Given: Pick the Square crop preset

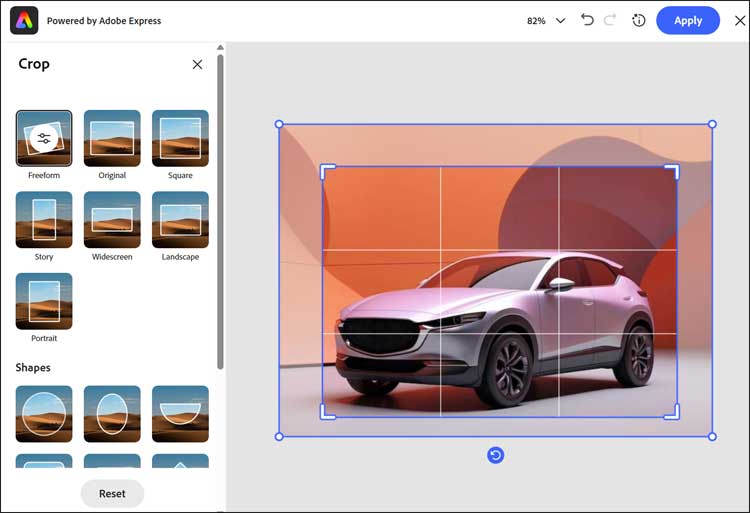Looking at the screenshot, I should [x=180, y=139].
